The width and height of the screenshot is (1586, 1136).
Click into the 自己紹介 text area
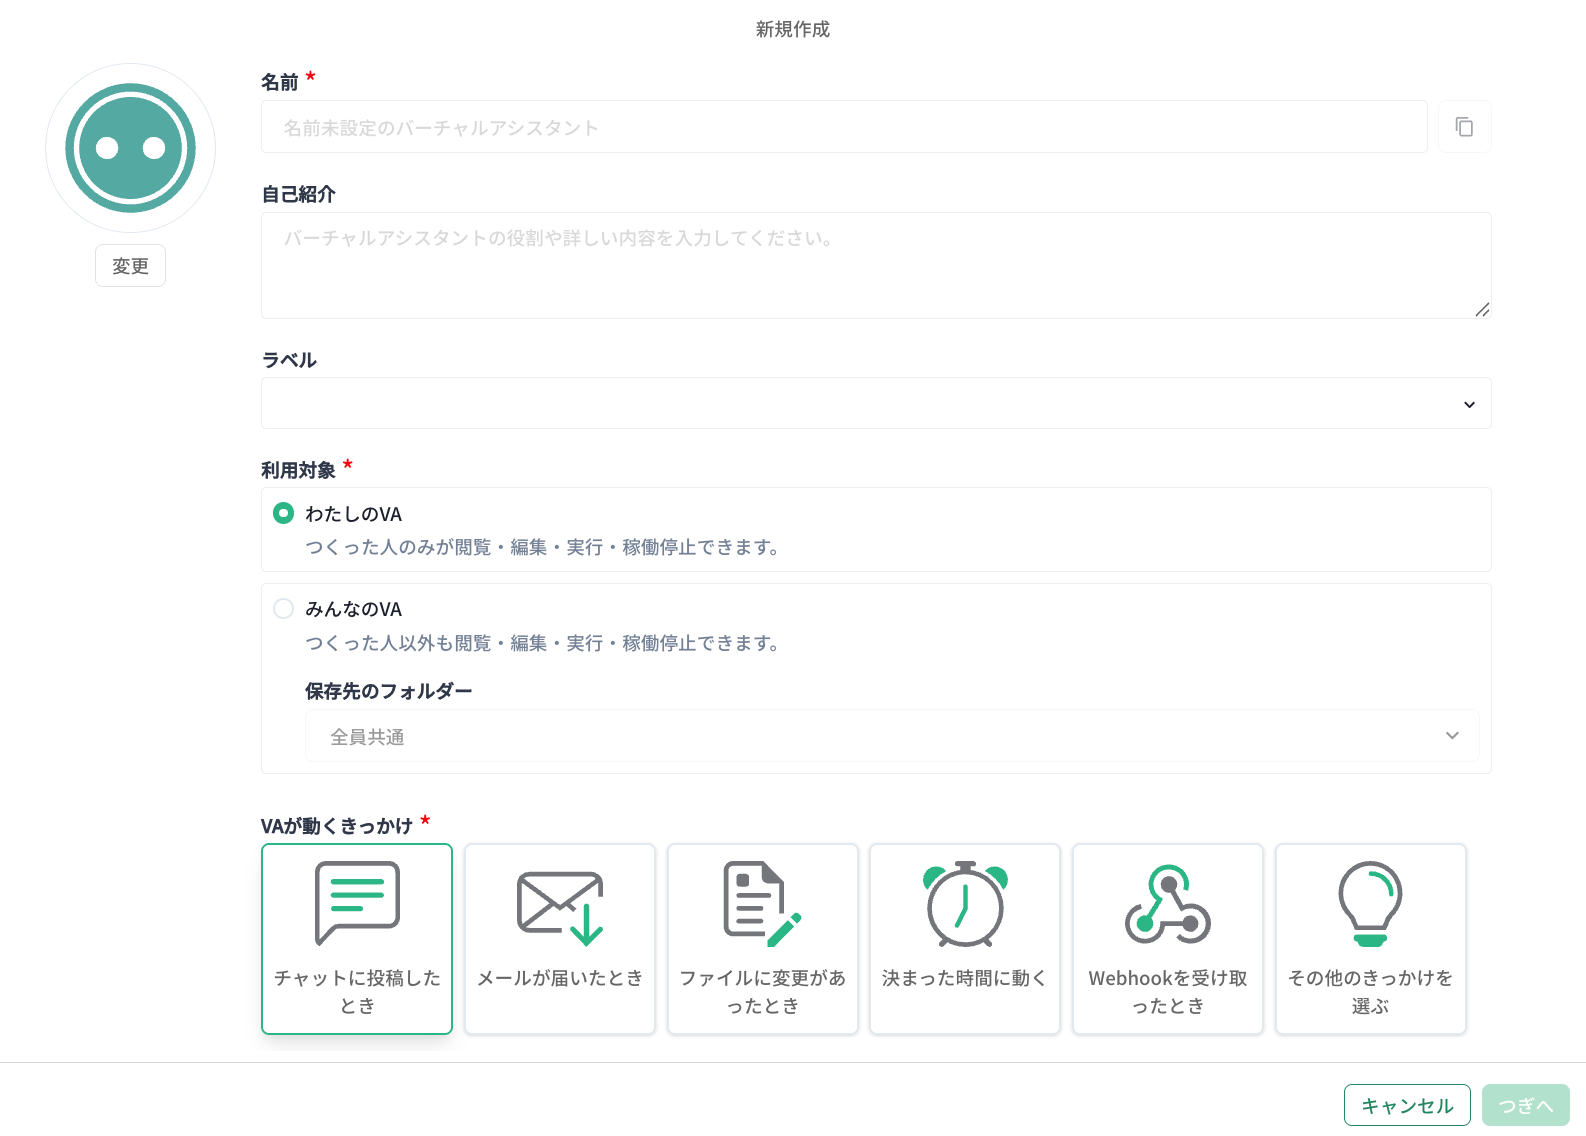point(875,265)
